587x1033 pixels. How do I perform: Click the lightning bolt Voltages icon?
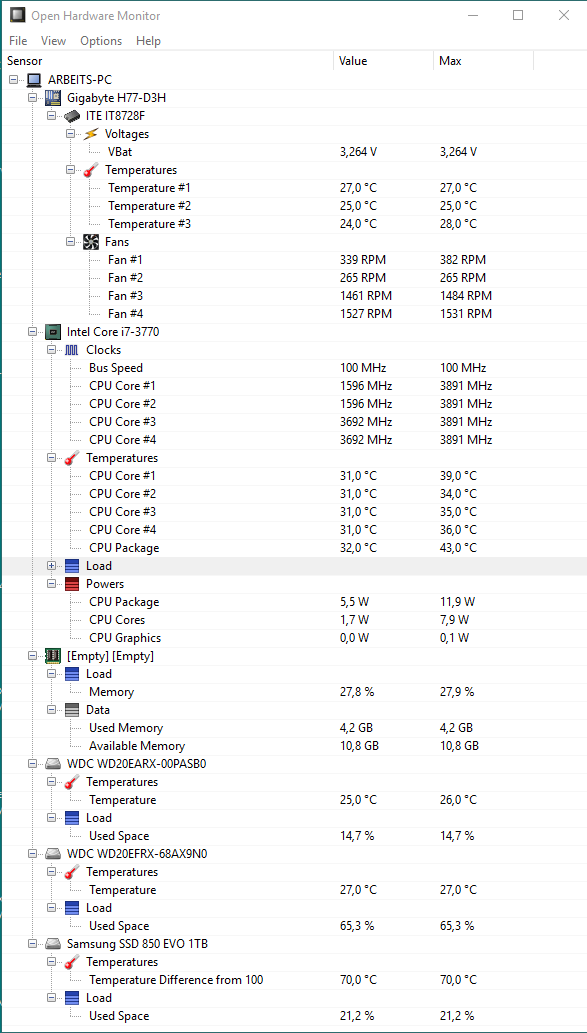(91, 134)
